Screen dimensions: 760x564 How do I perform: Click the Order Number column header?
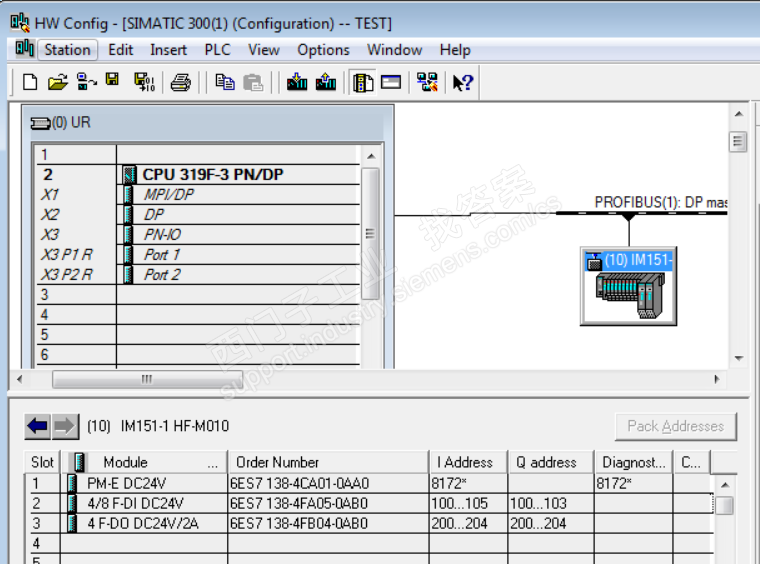[x=328, y=462]
